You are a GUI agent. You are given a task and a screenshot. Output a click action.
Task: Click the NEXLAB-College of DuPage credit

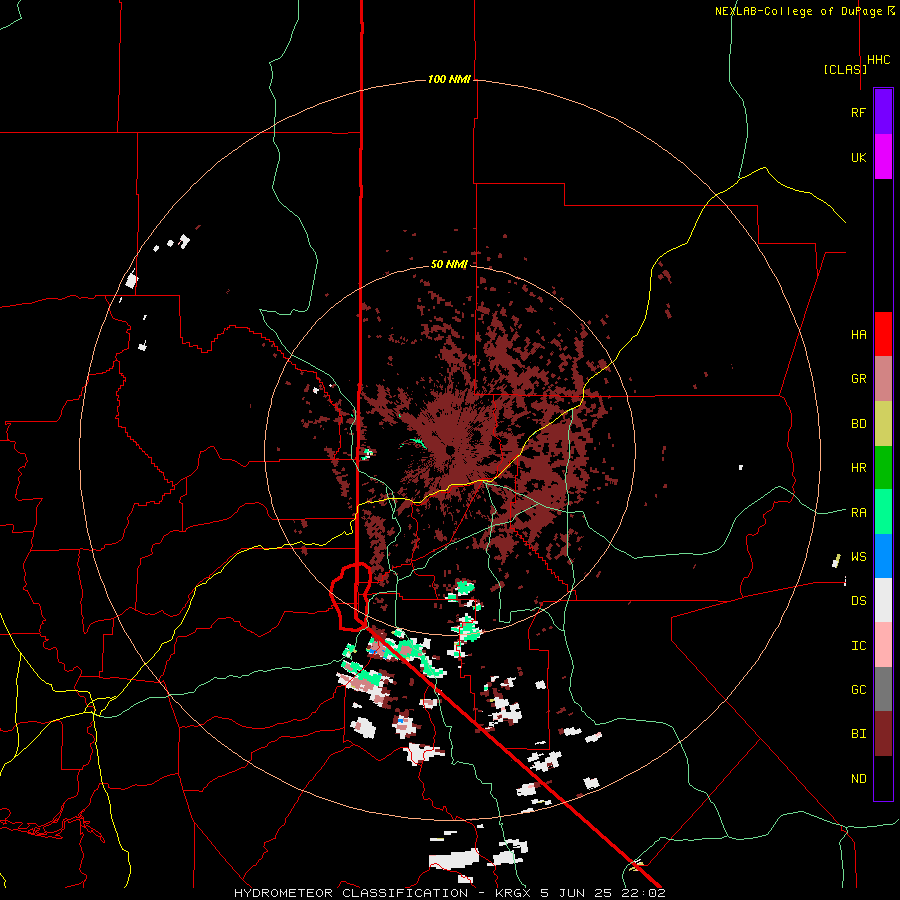[x=804, y=11]
